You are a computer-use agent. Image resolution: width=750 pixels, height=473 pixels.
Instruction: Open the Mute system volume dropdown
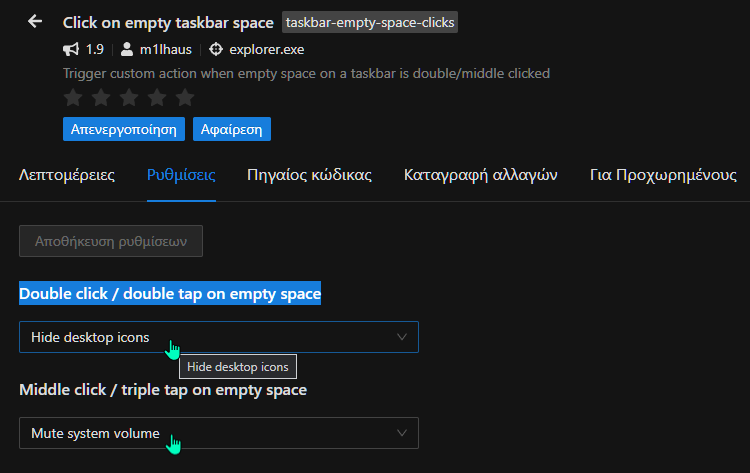tap(219, 433)
